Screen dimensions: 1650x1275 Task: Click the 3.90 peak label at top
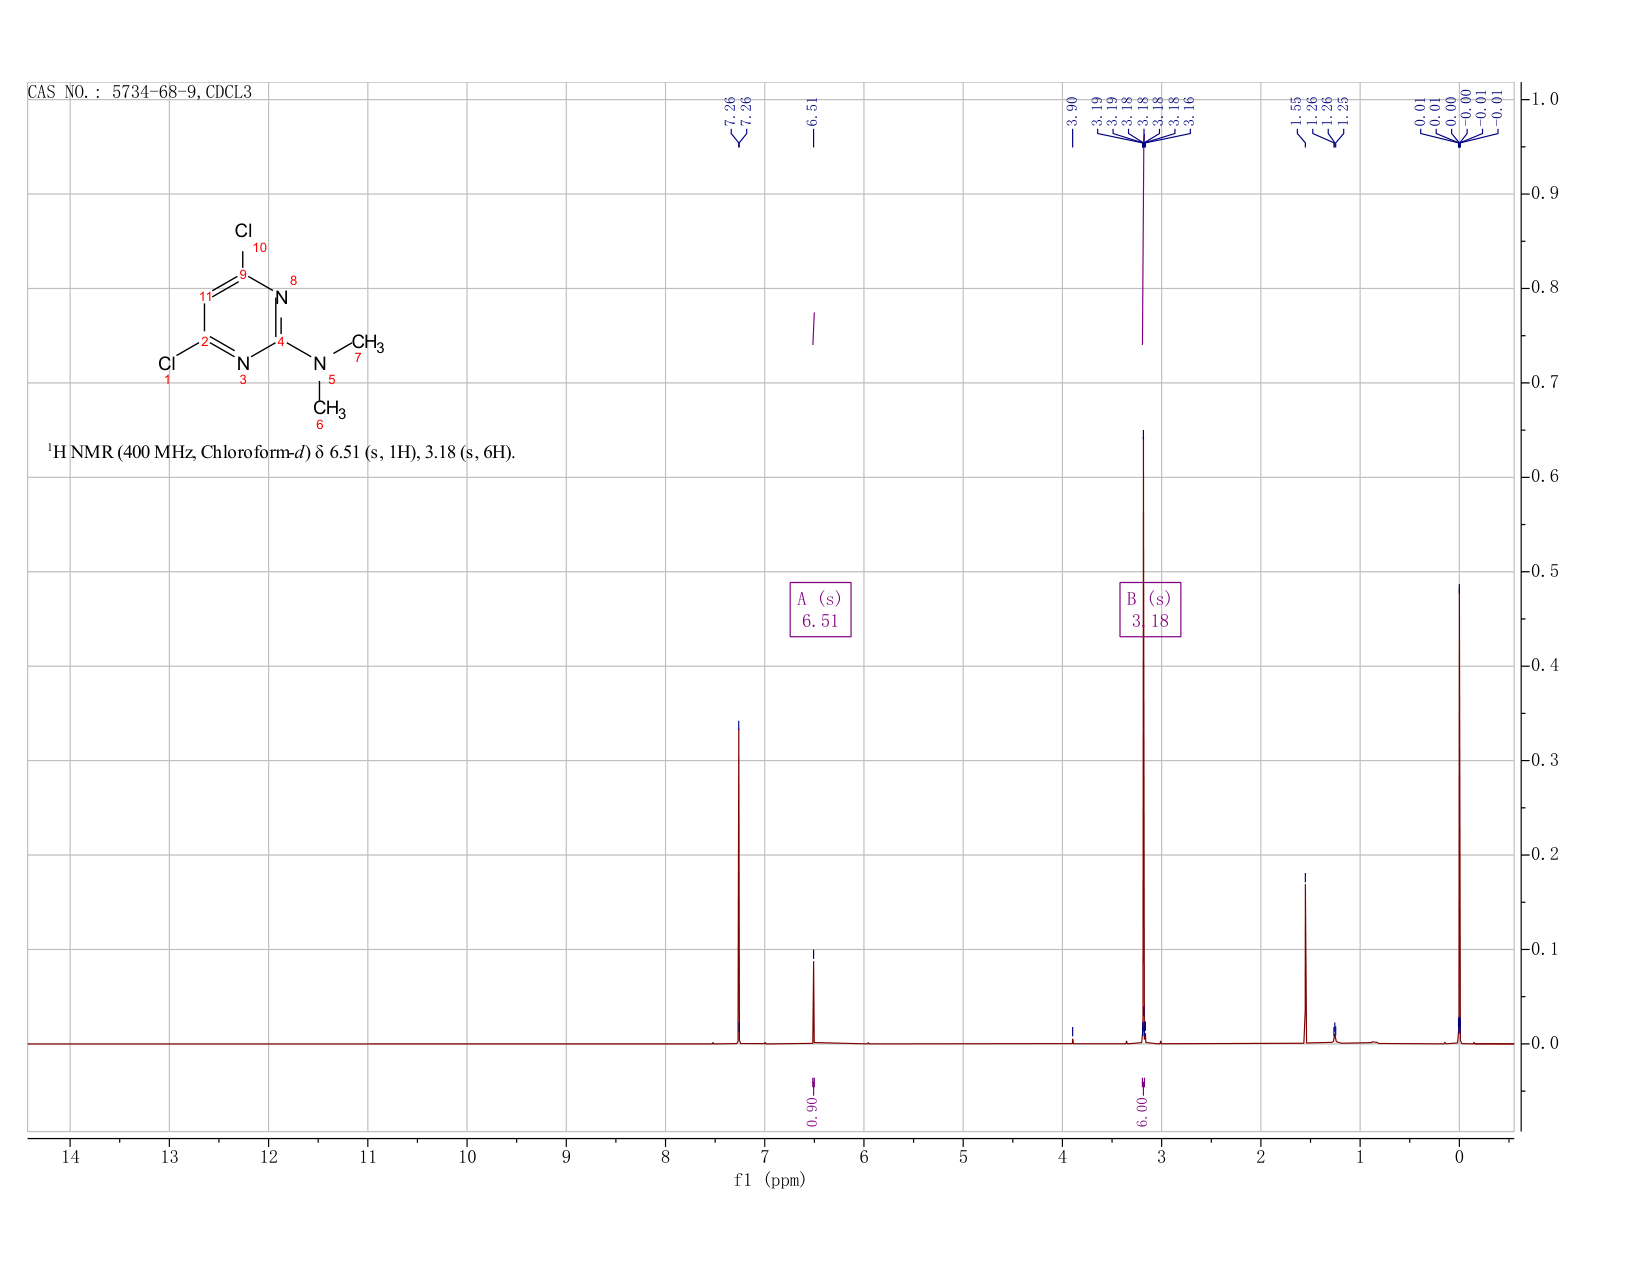(x=1072, y=111)
